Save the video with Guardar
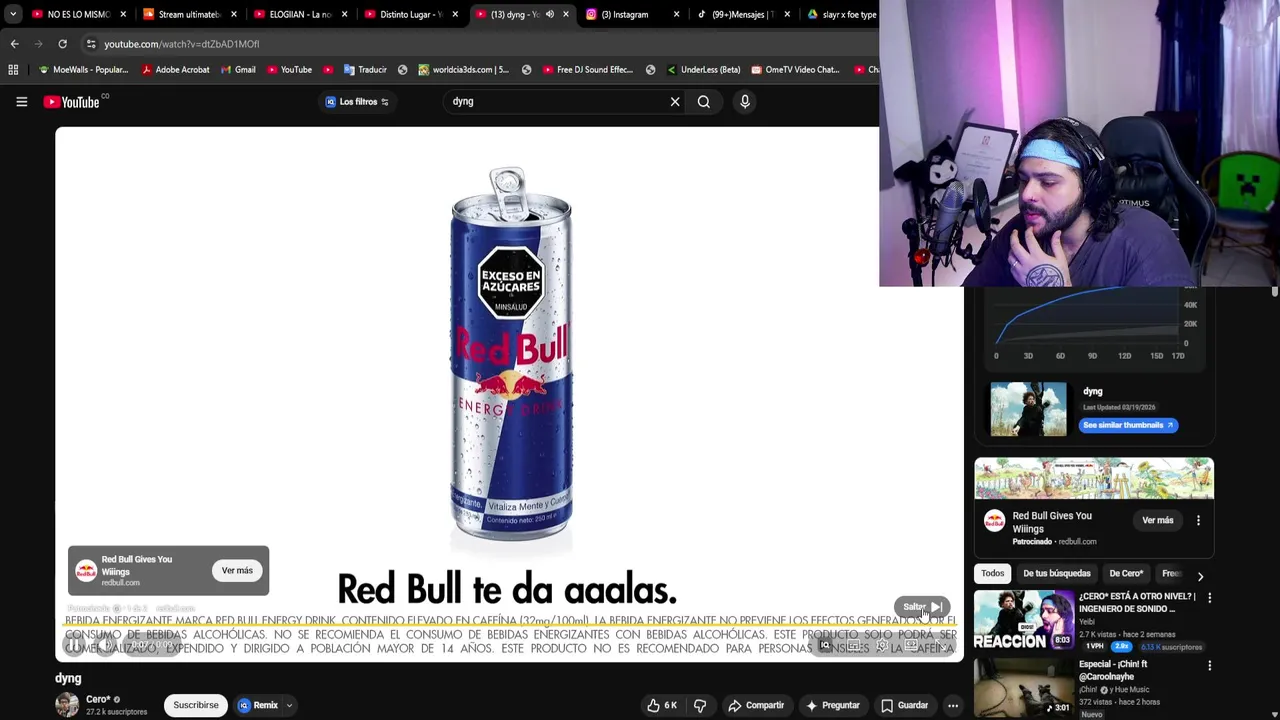 tap(904, 705)
